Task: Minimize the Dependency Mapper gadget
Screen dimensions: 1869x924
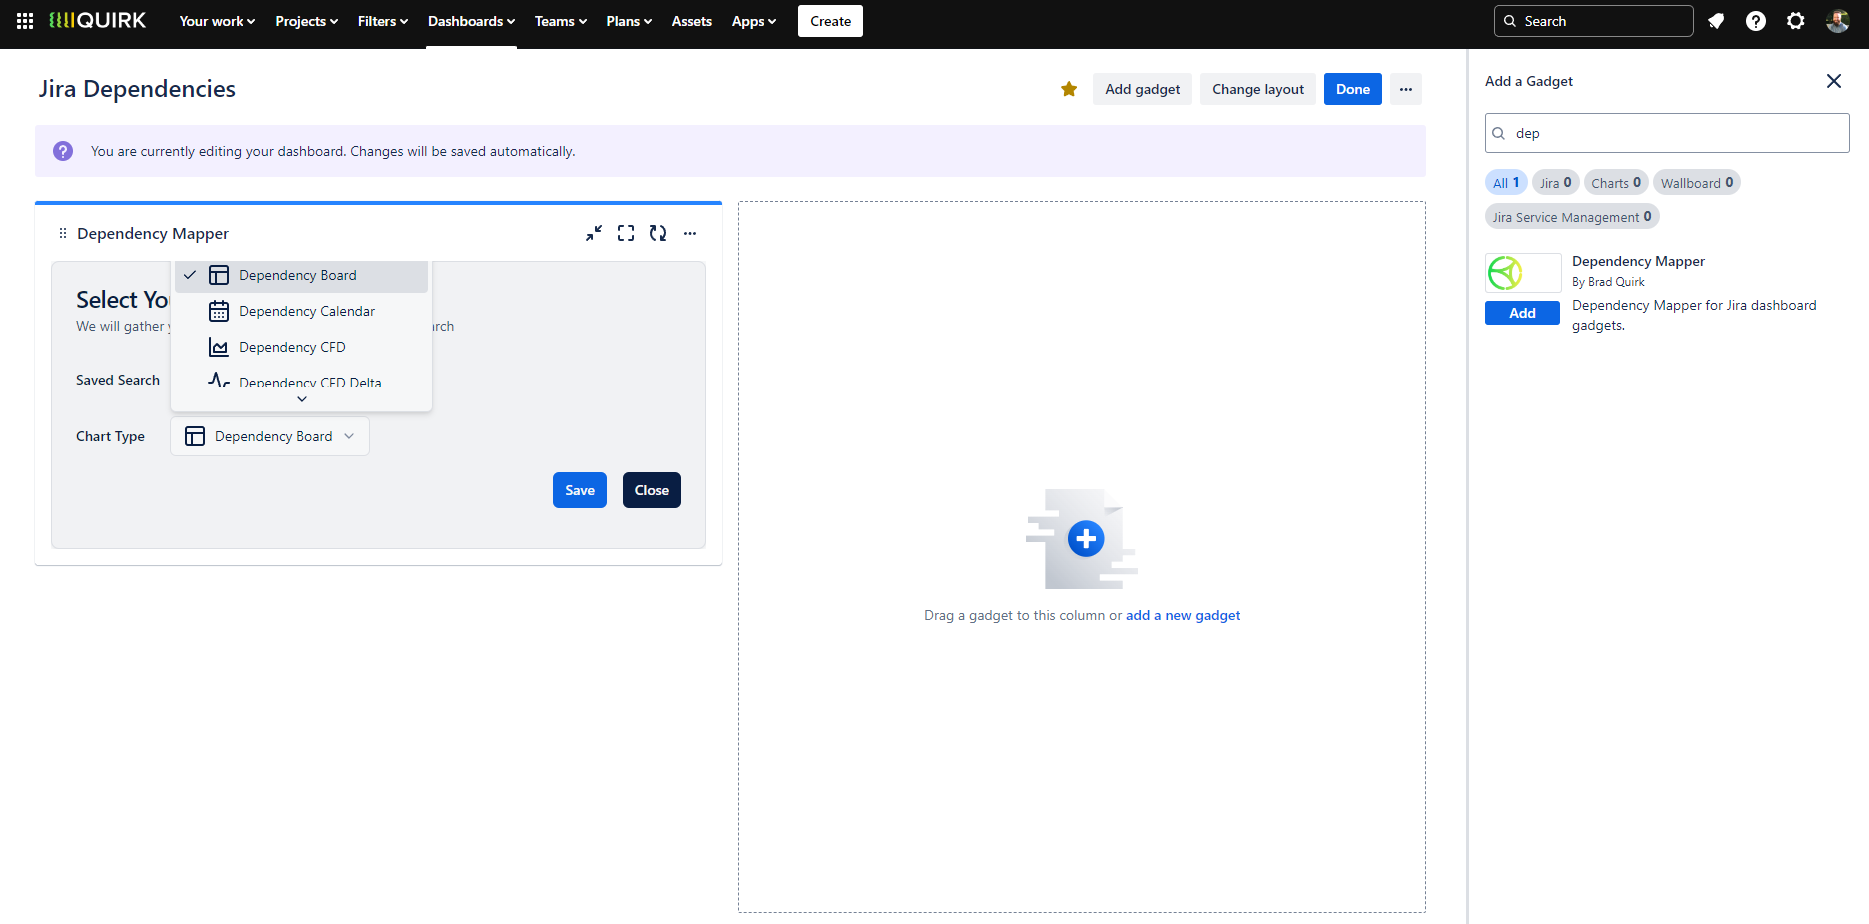Action: 594,233
